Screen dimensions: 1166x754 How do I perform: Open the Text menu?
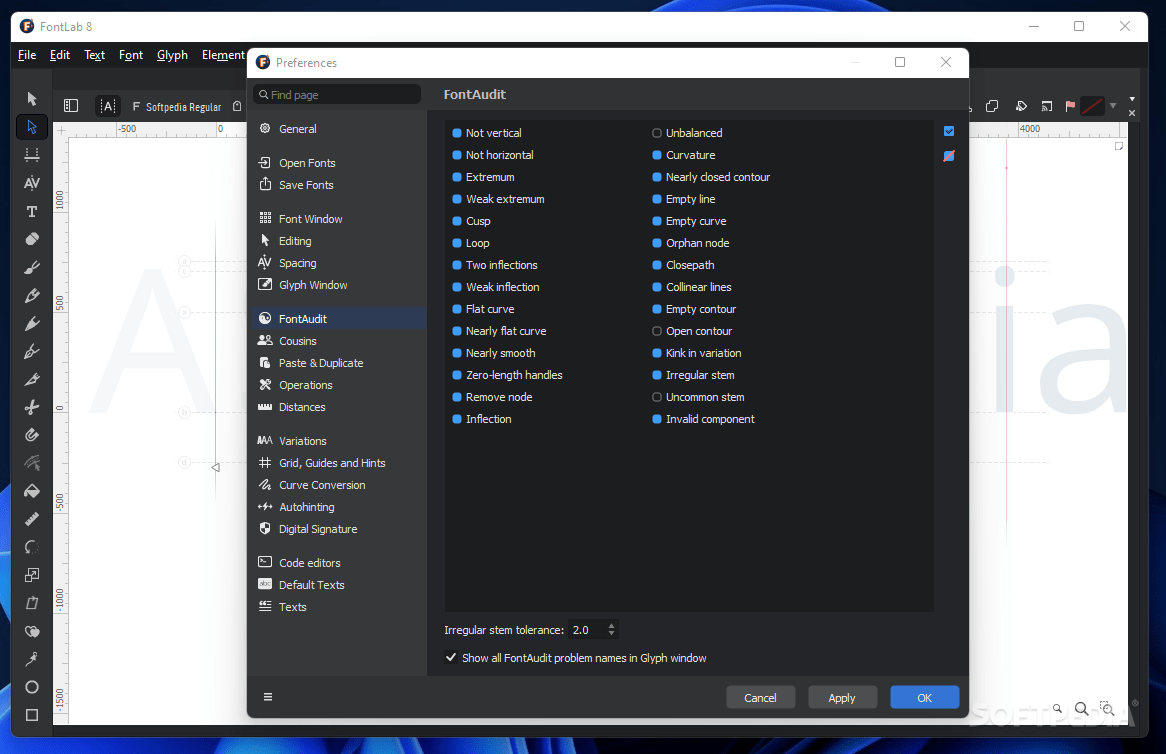coord(94,55)
